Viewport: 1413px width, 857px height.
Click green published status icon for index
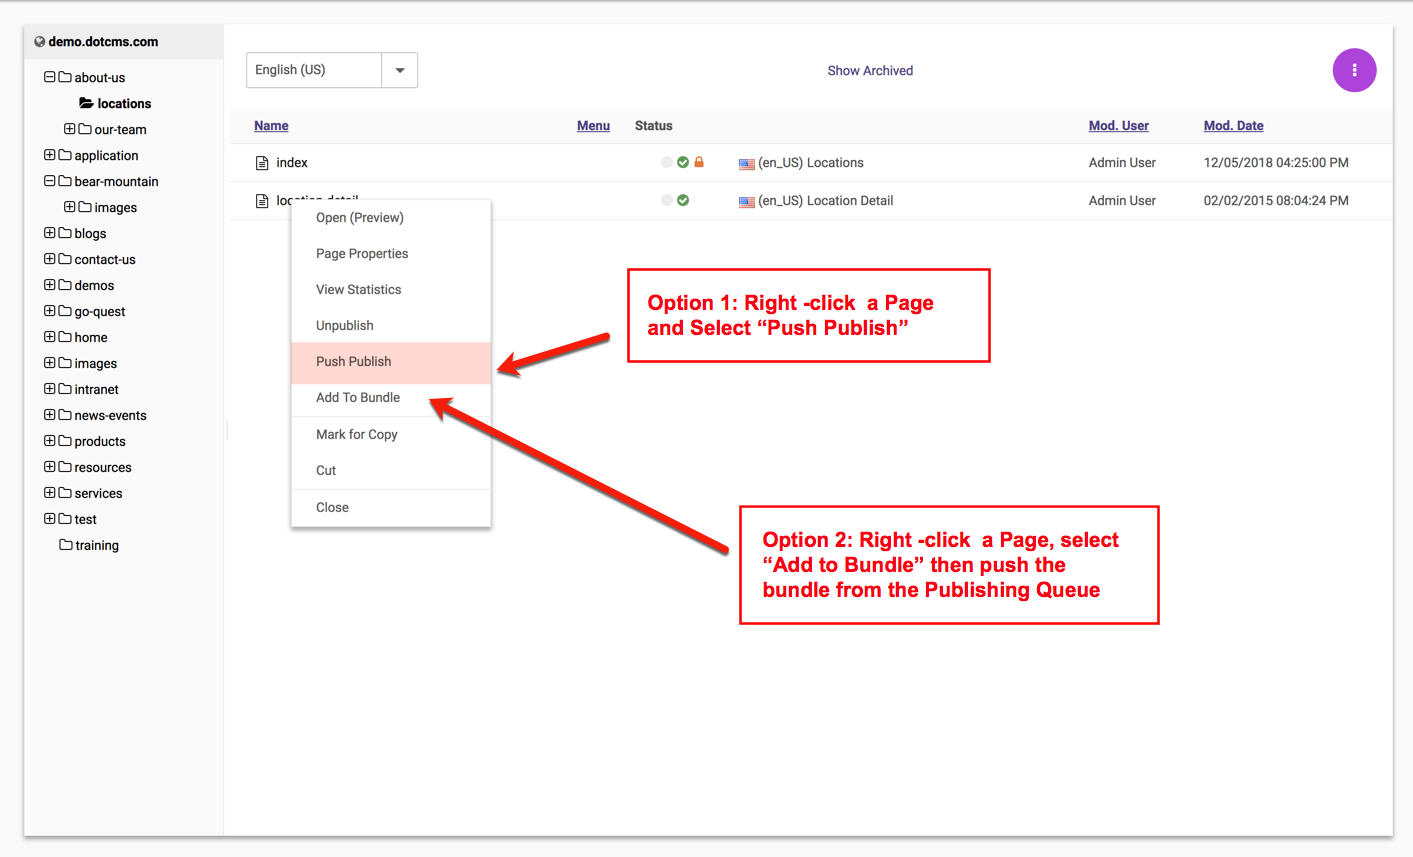tap(683, 162)
